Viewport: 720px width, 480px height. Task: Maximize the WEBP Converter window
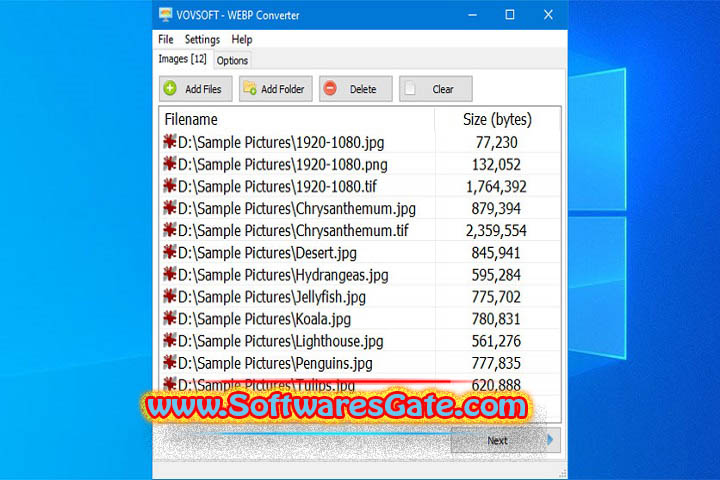coord(510,15)
